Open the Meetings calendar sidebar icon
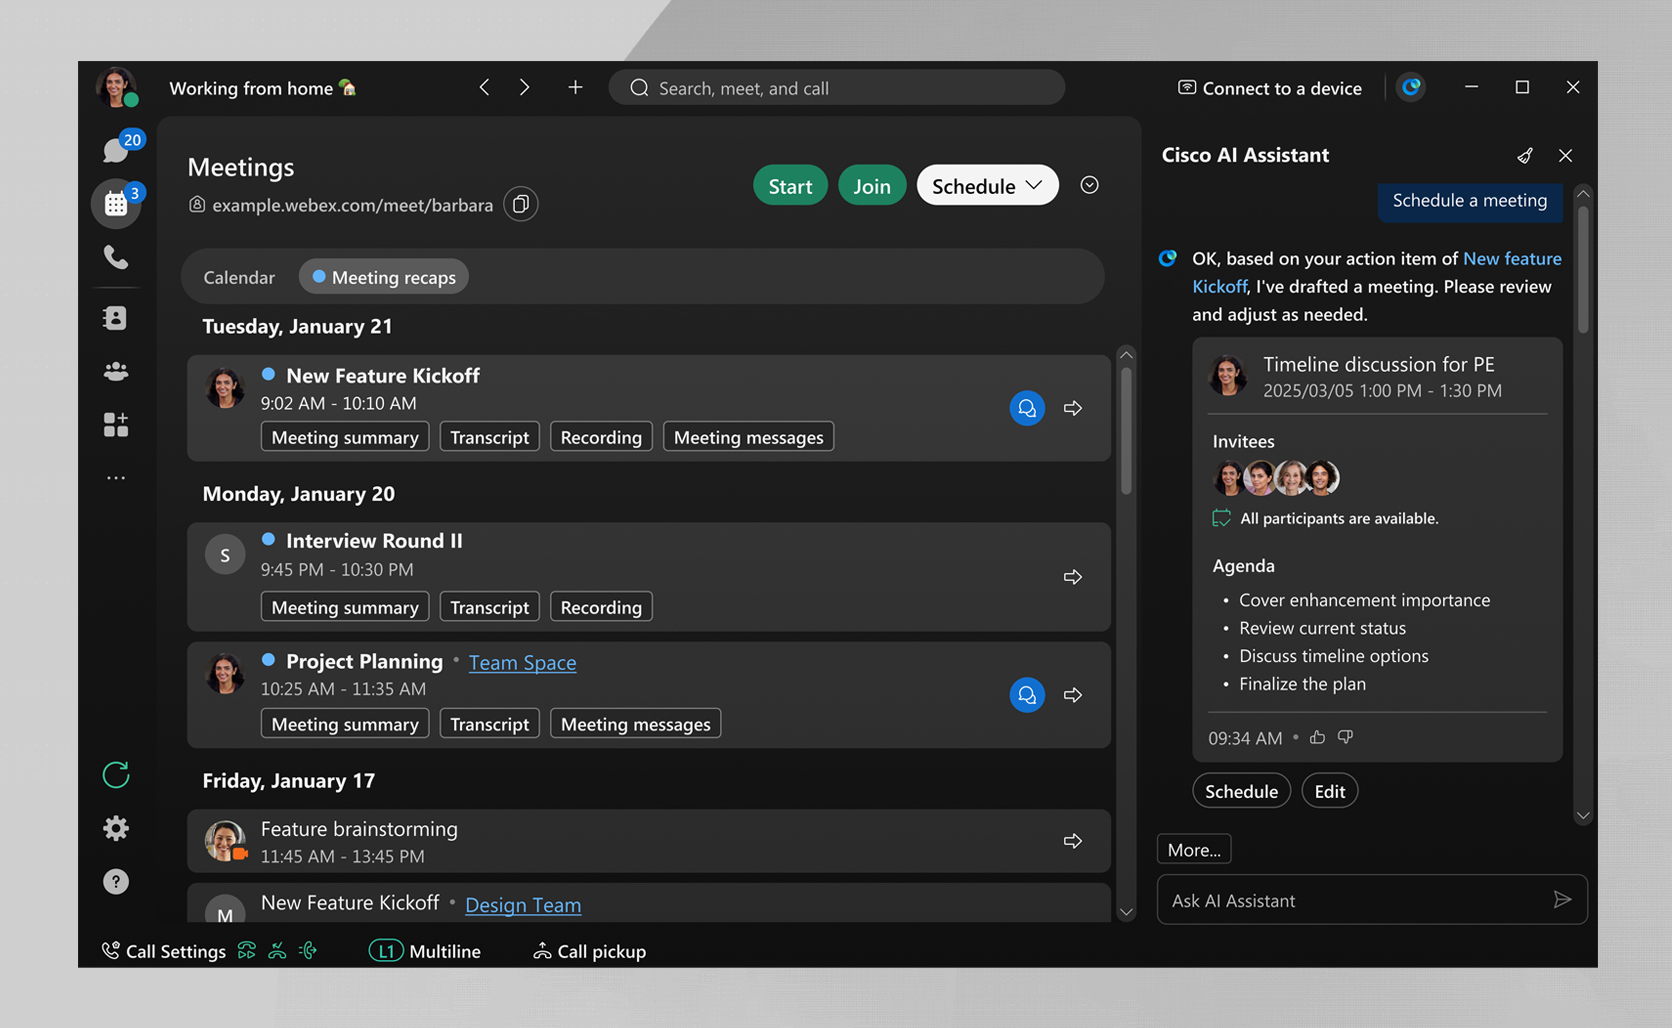The width and height of the screenshot is (1672, 1028). point(117,204)
